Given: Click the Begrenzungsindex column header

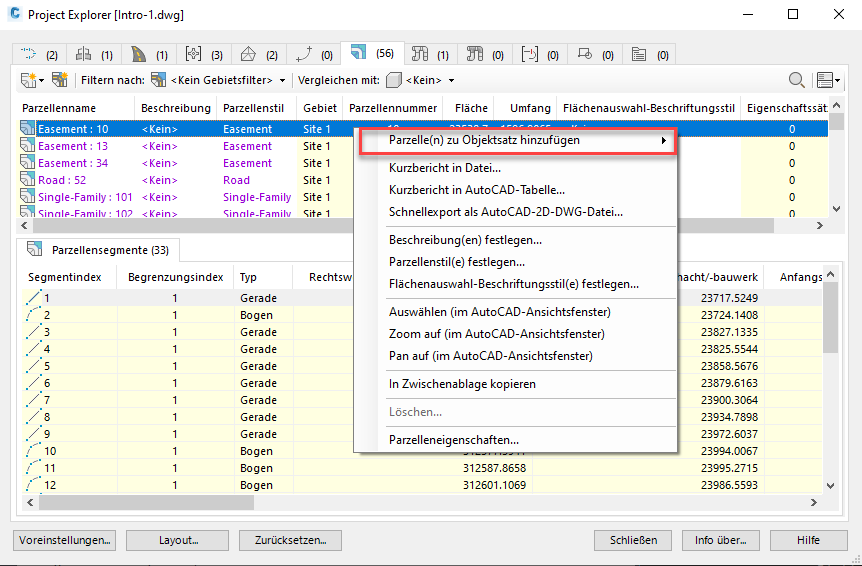Looking at the screenshot, I should point(175,278).
